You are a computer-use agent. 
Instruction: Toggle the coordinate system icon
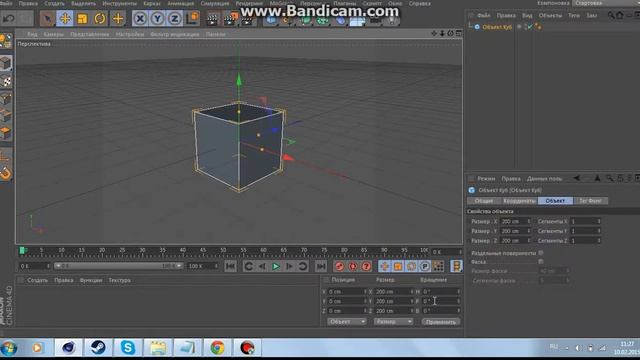192,19
